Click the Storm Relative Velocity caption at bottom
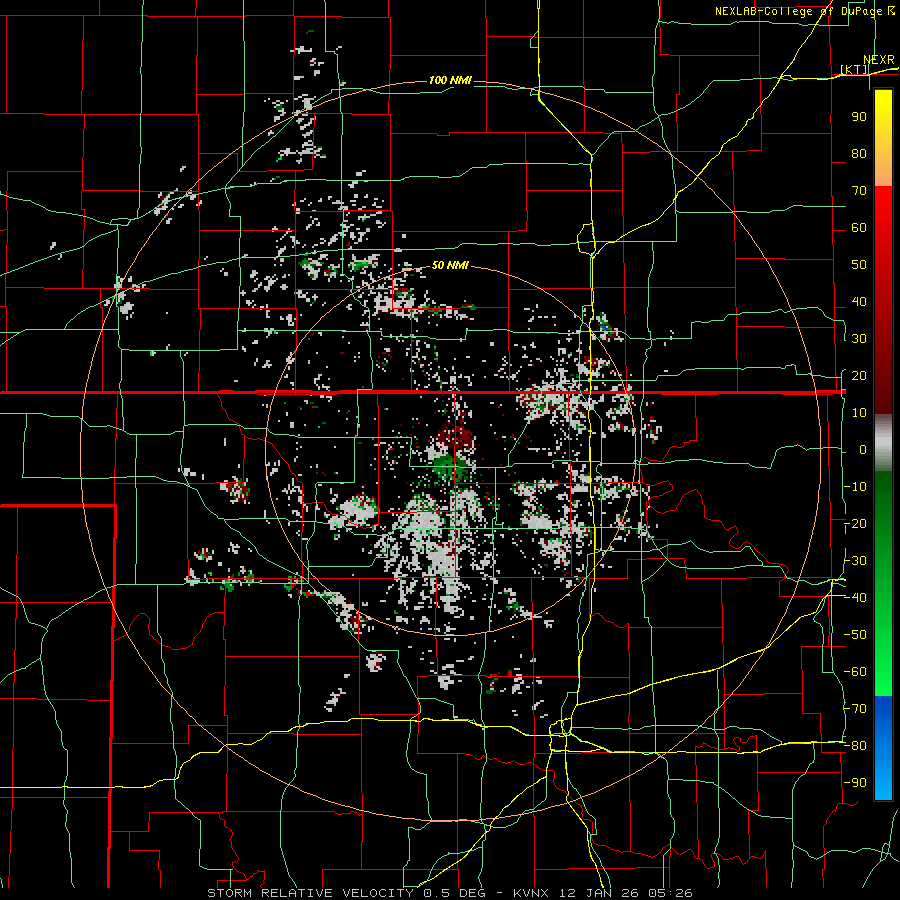900x900 pixels. [449, 893]
